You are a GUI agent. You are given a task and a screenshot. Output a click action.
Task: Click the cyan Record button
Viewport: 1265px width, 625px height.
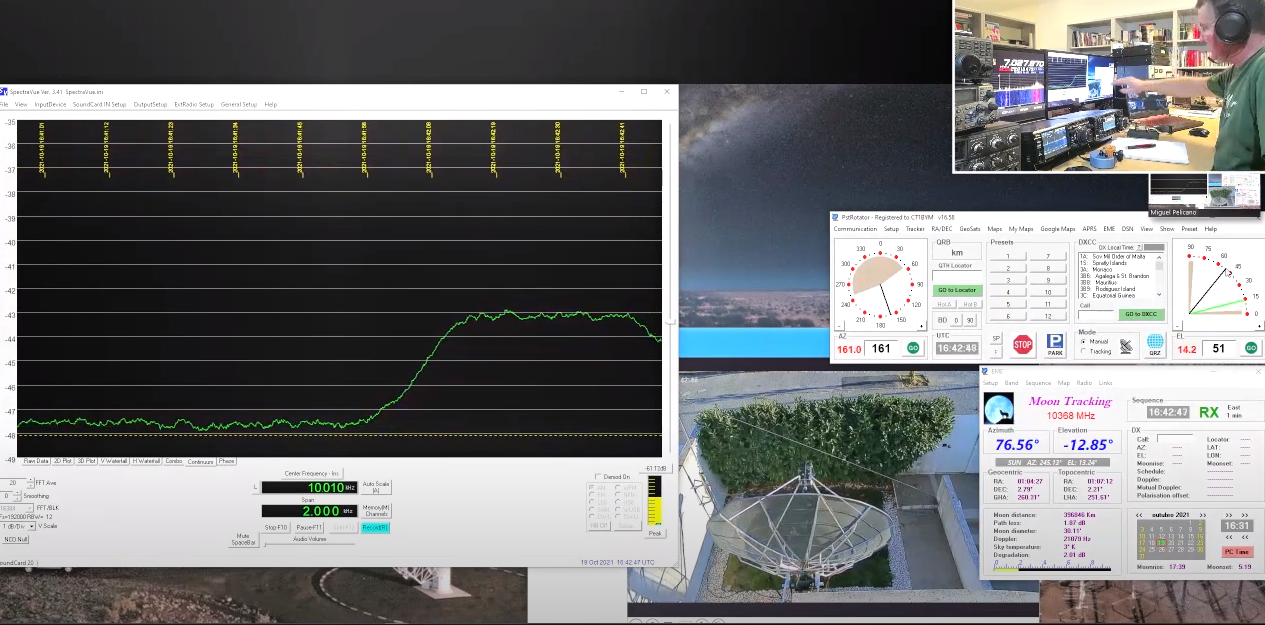[375, 527]
